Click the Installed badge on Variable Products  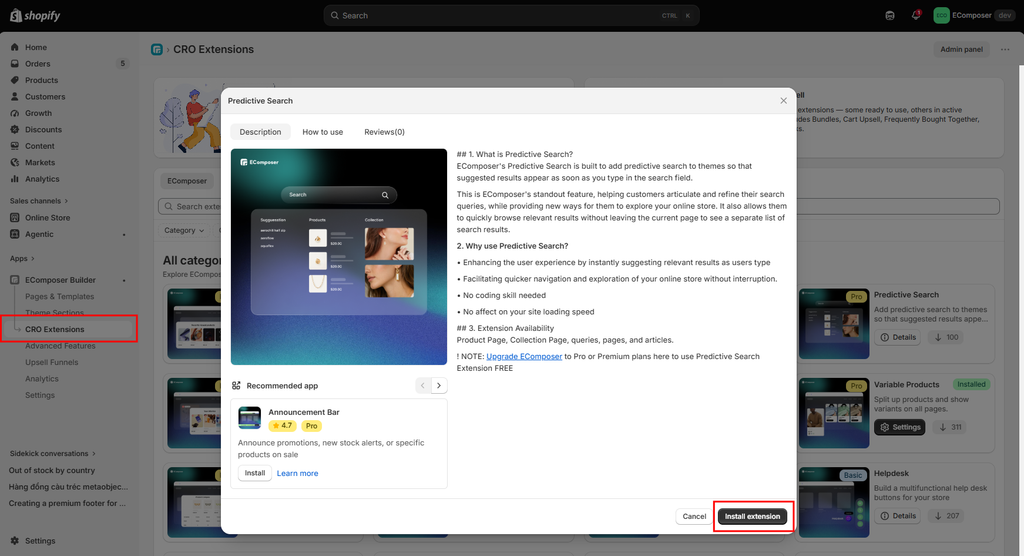pyautogui.click(x=971, y=384)
